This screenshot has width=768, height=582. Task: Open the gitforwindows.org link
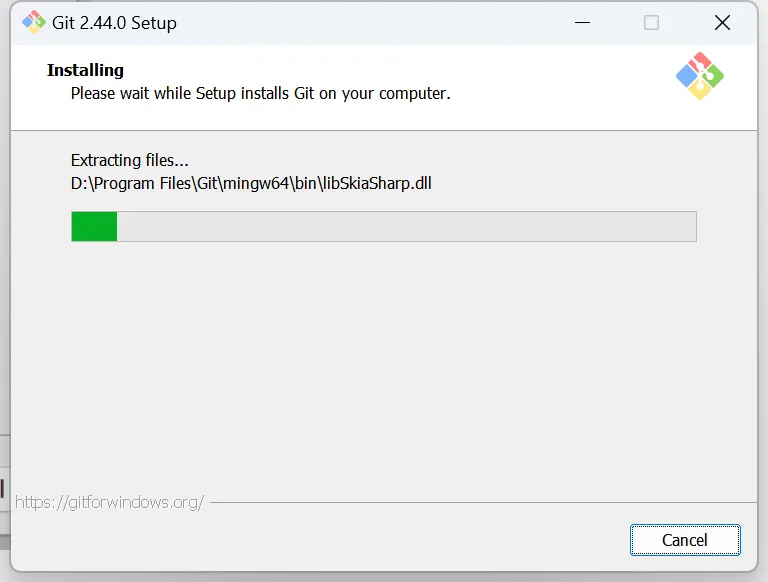tap(110, 502)
